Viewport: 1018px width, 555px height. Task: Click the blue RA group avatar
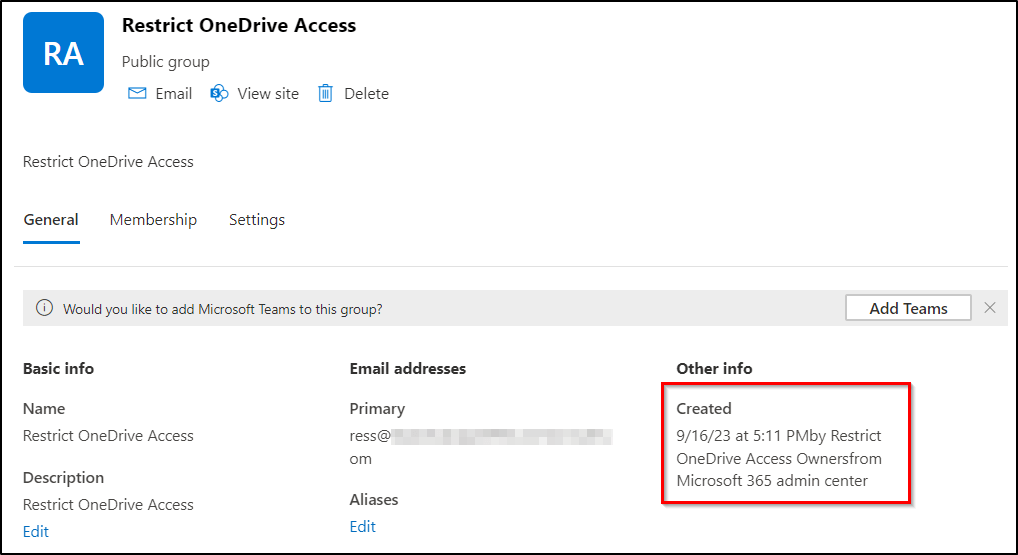coord(63,53)
